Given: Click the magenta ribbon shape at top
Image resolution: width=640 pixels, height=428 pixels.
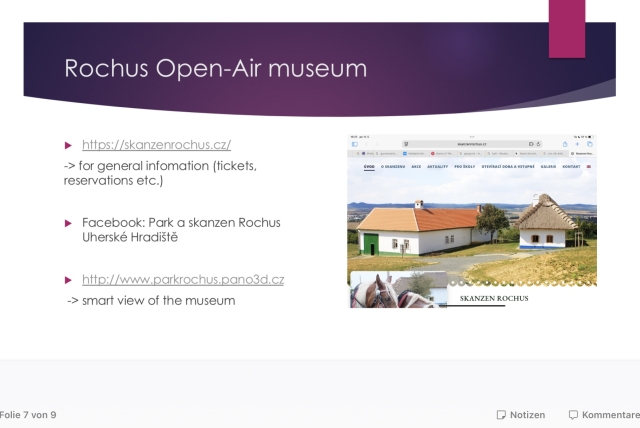Looking at the screenshot, I should (567, 28).
